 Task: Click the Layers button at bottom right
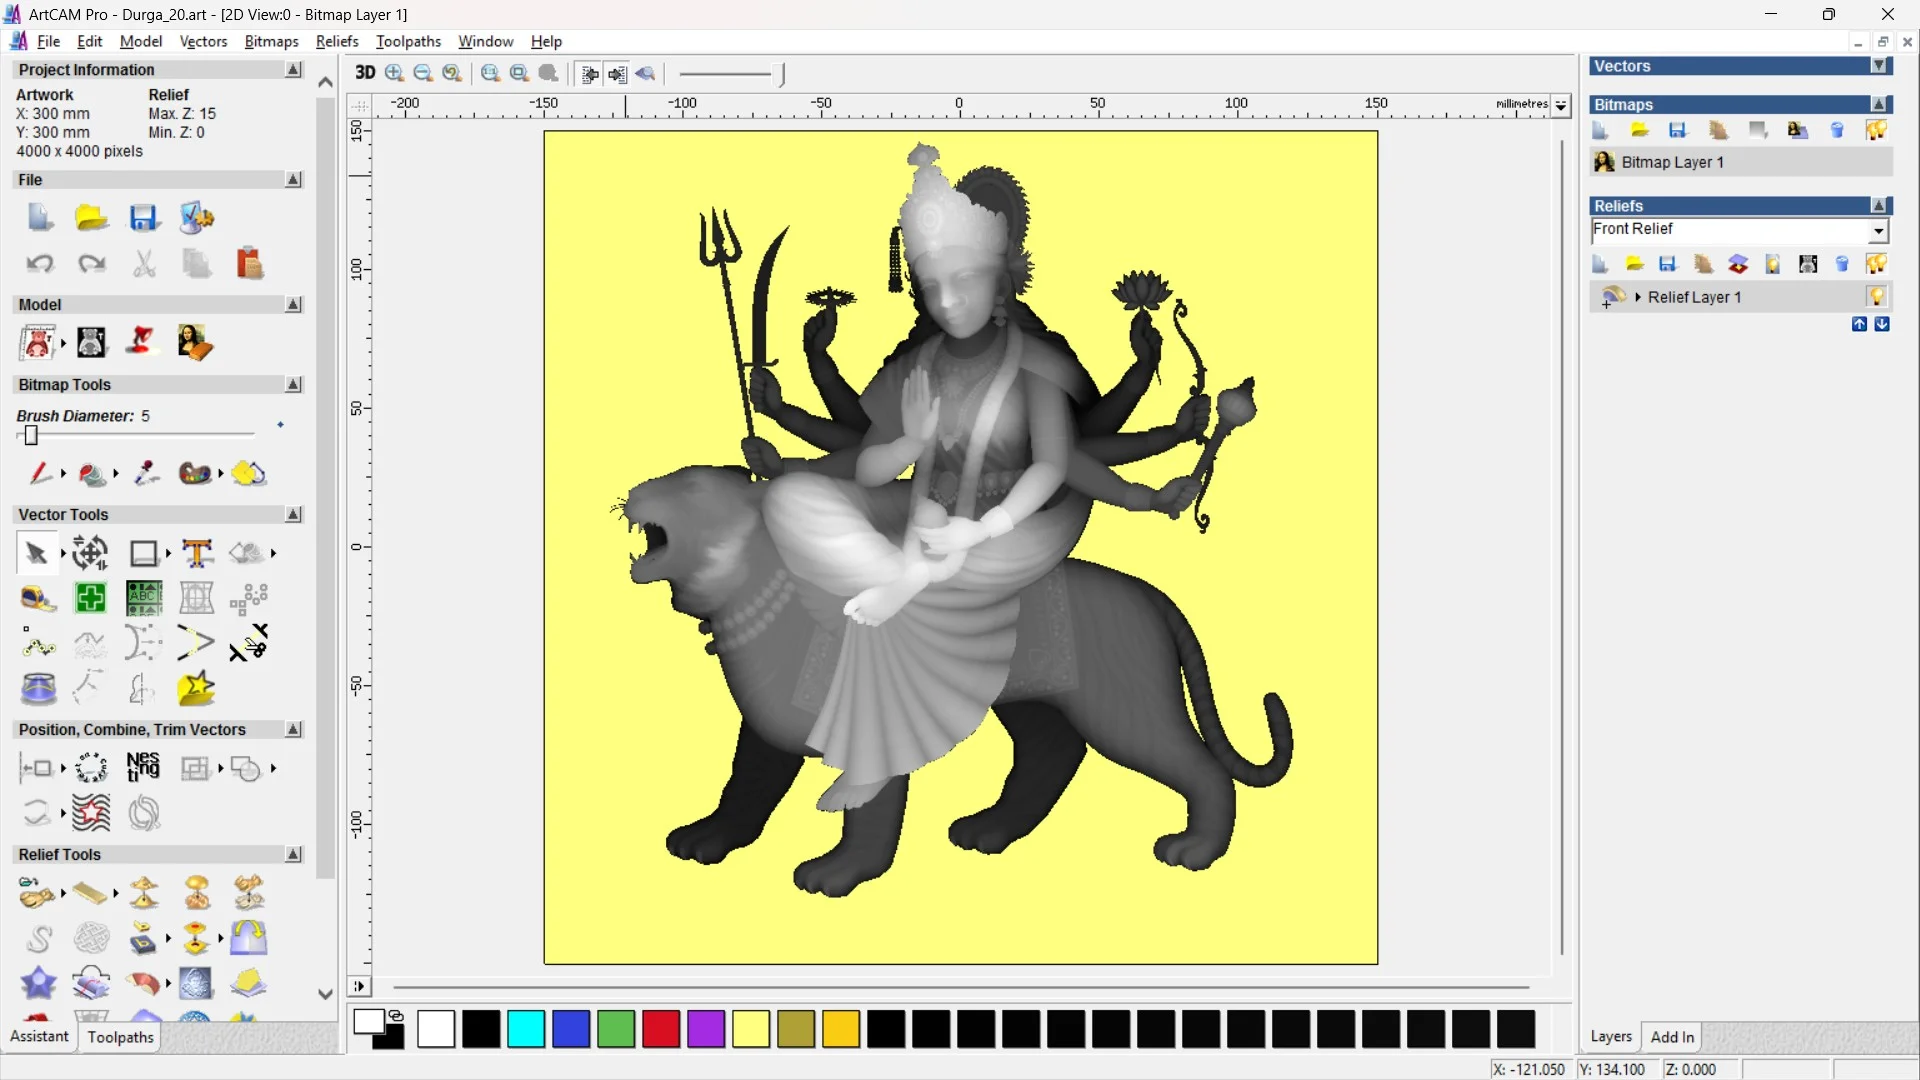[1611, 1037]
